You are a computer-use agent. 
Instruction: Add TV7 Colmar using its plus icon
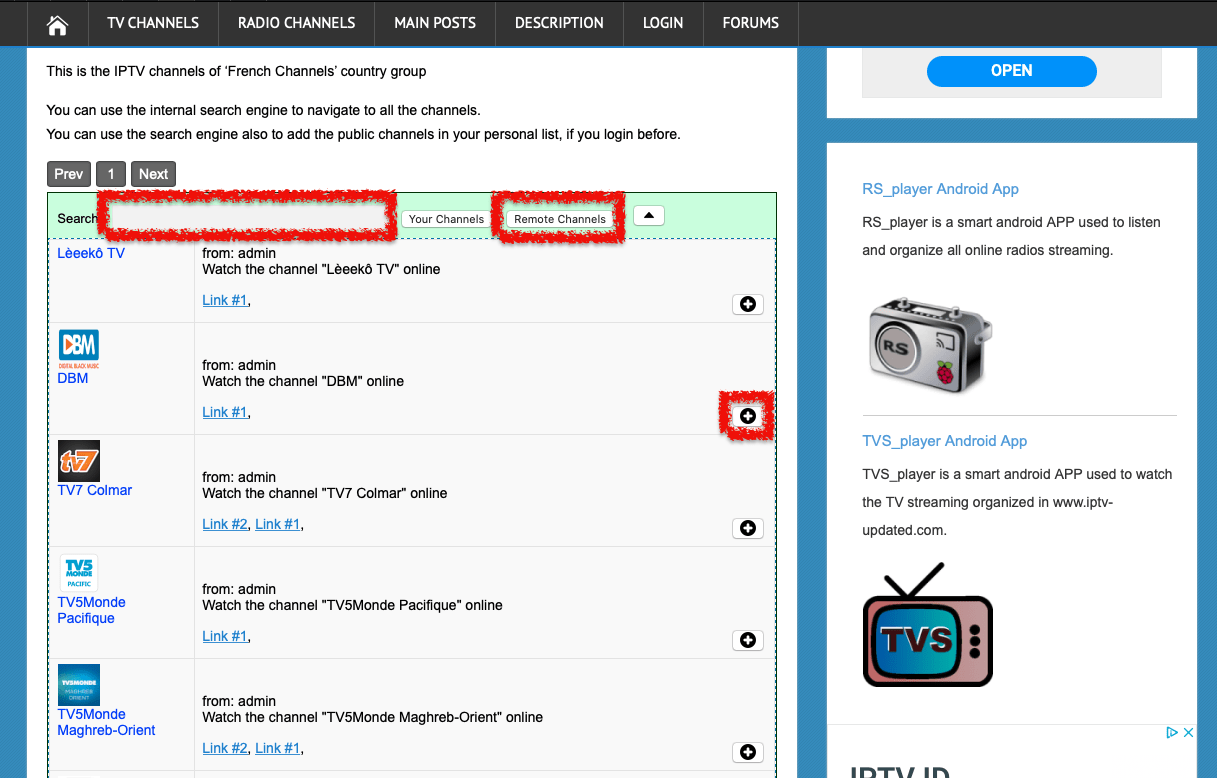coord(747,528)
